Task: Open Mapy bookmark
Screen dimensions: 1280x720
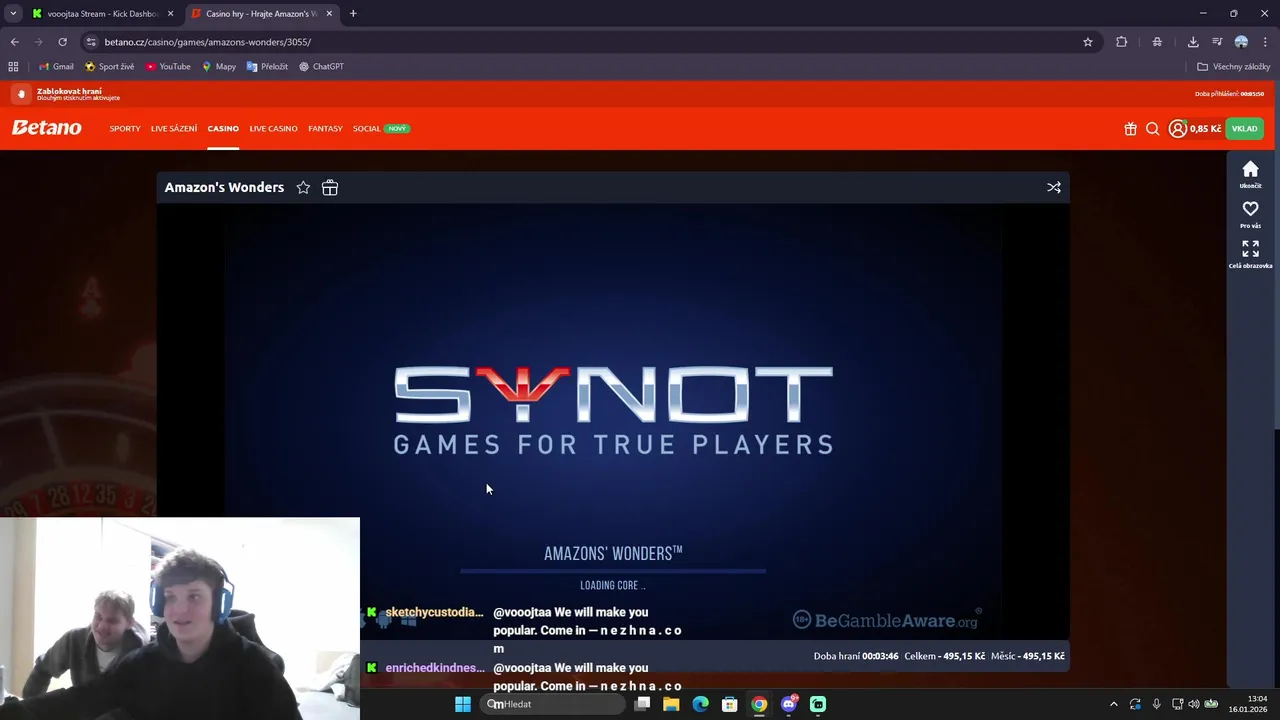Action: point(218,67)
